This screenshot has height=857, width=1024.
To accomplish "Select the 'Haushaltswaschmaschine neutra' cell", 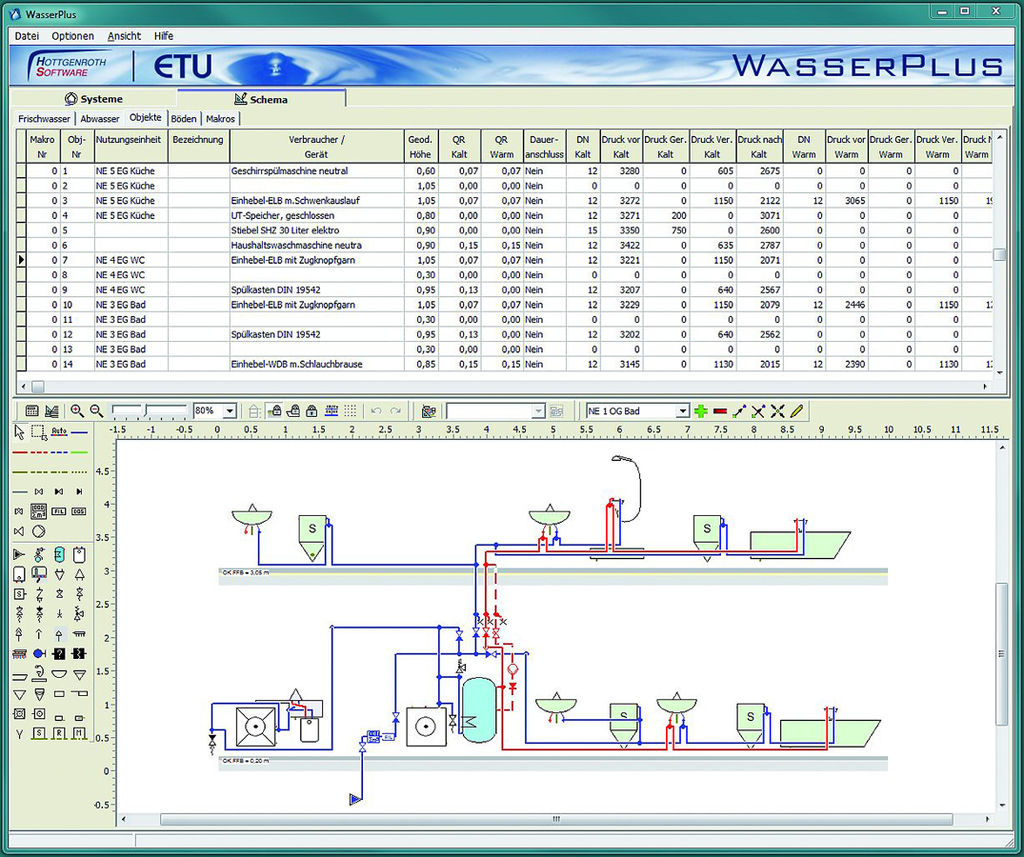I will [x=317, y=246].
